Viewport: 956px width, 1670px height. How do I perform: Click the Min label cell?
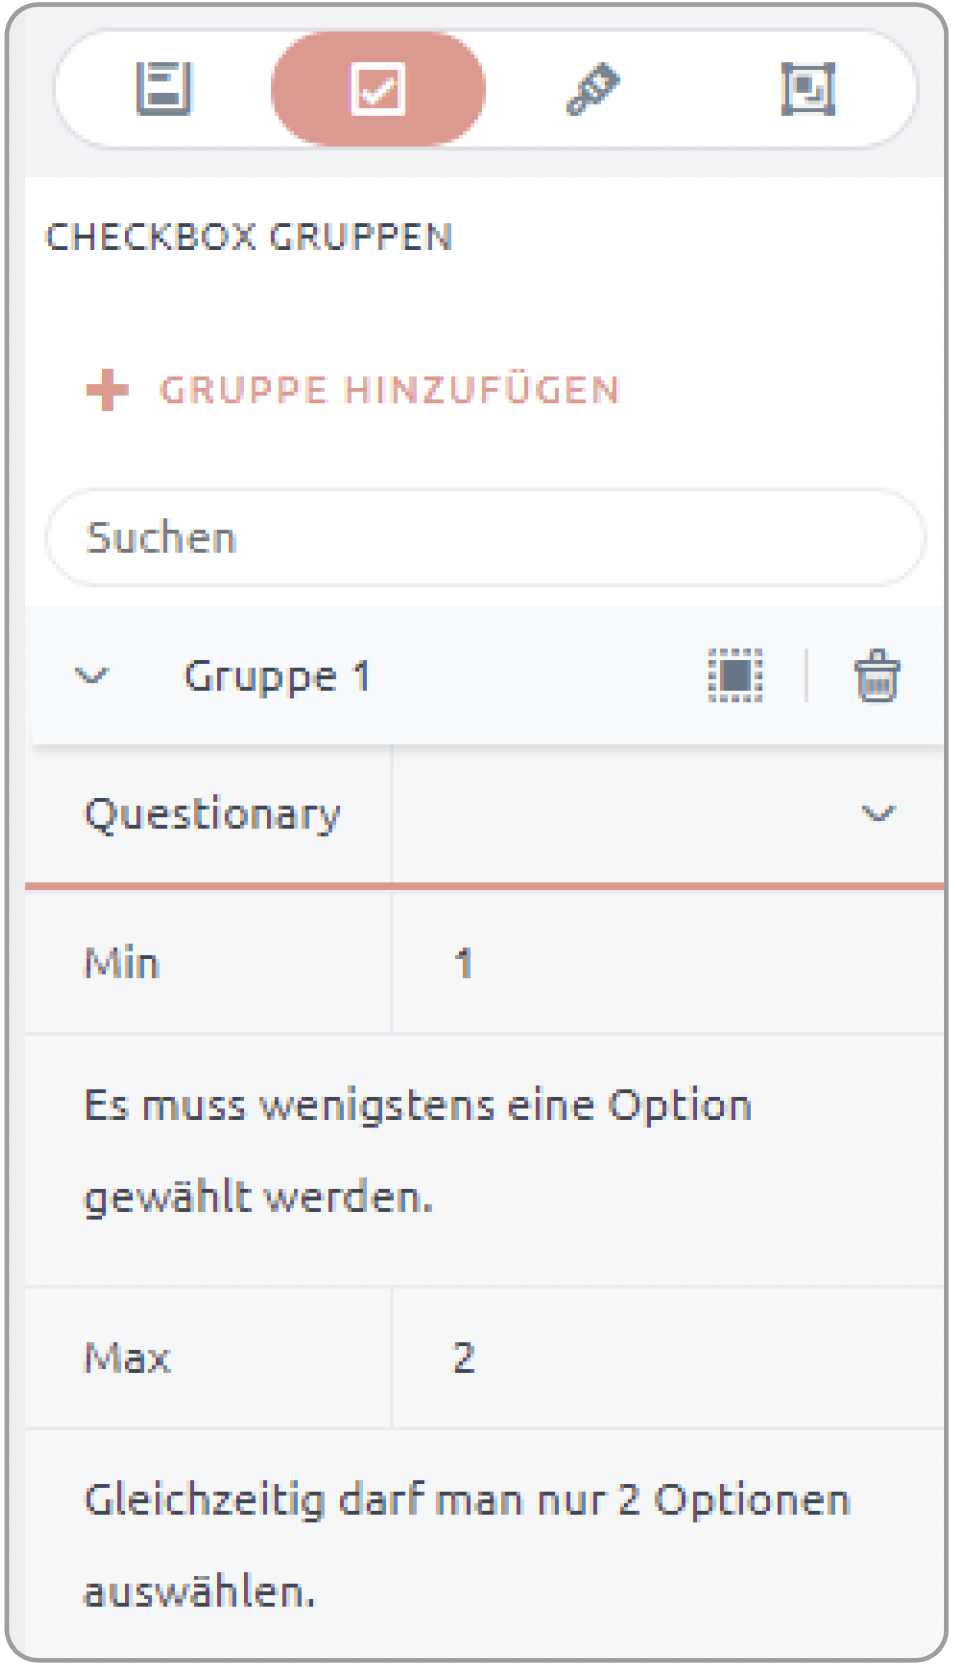coord(208,963)
